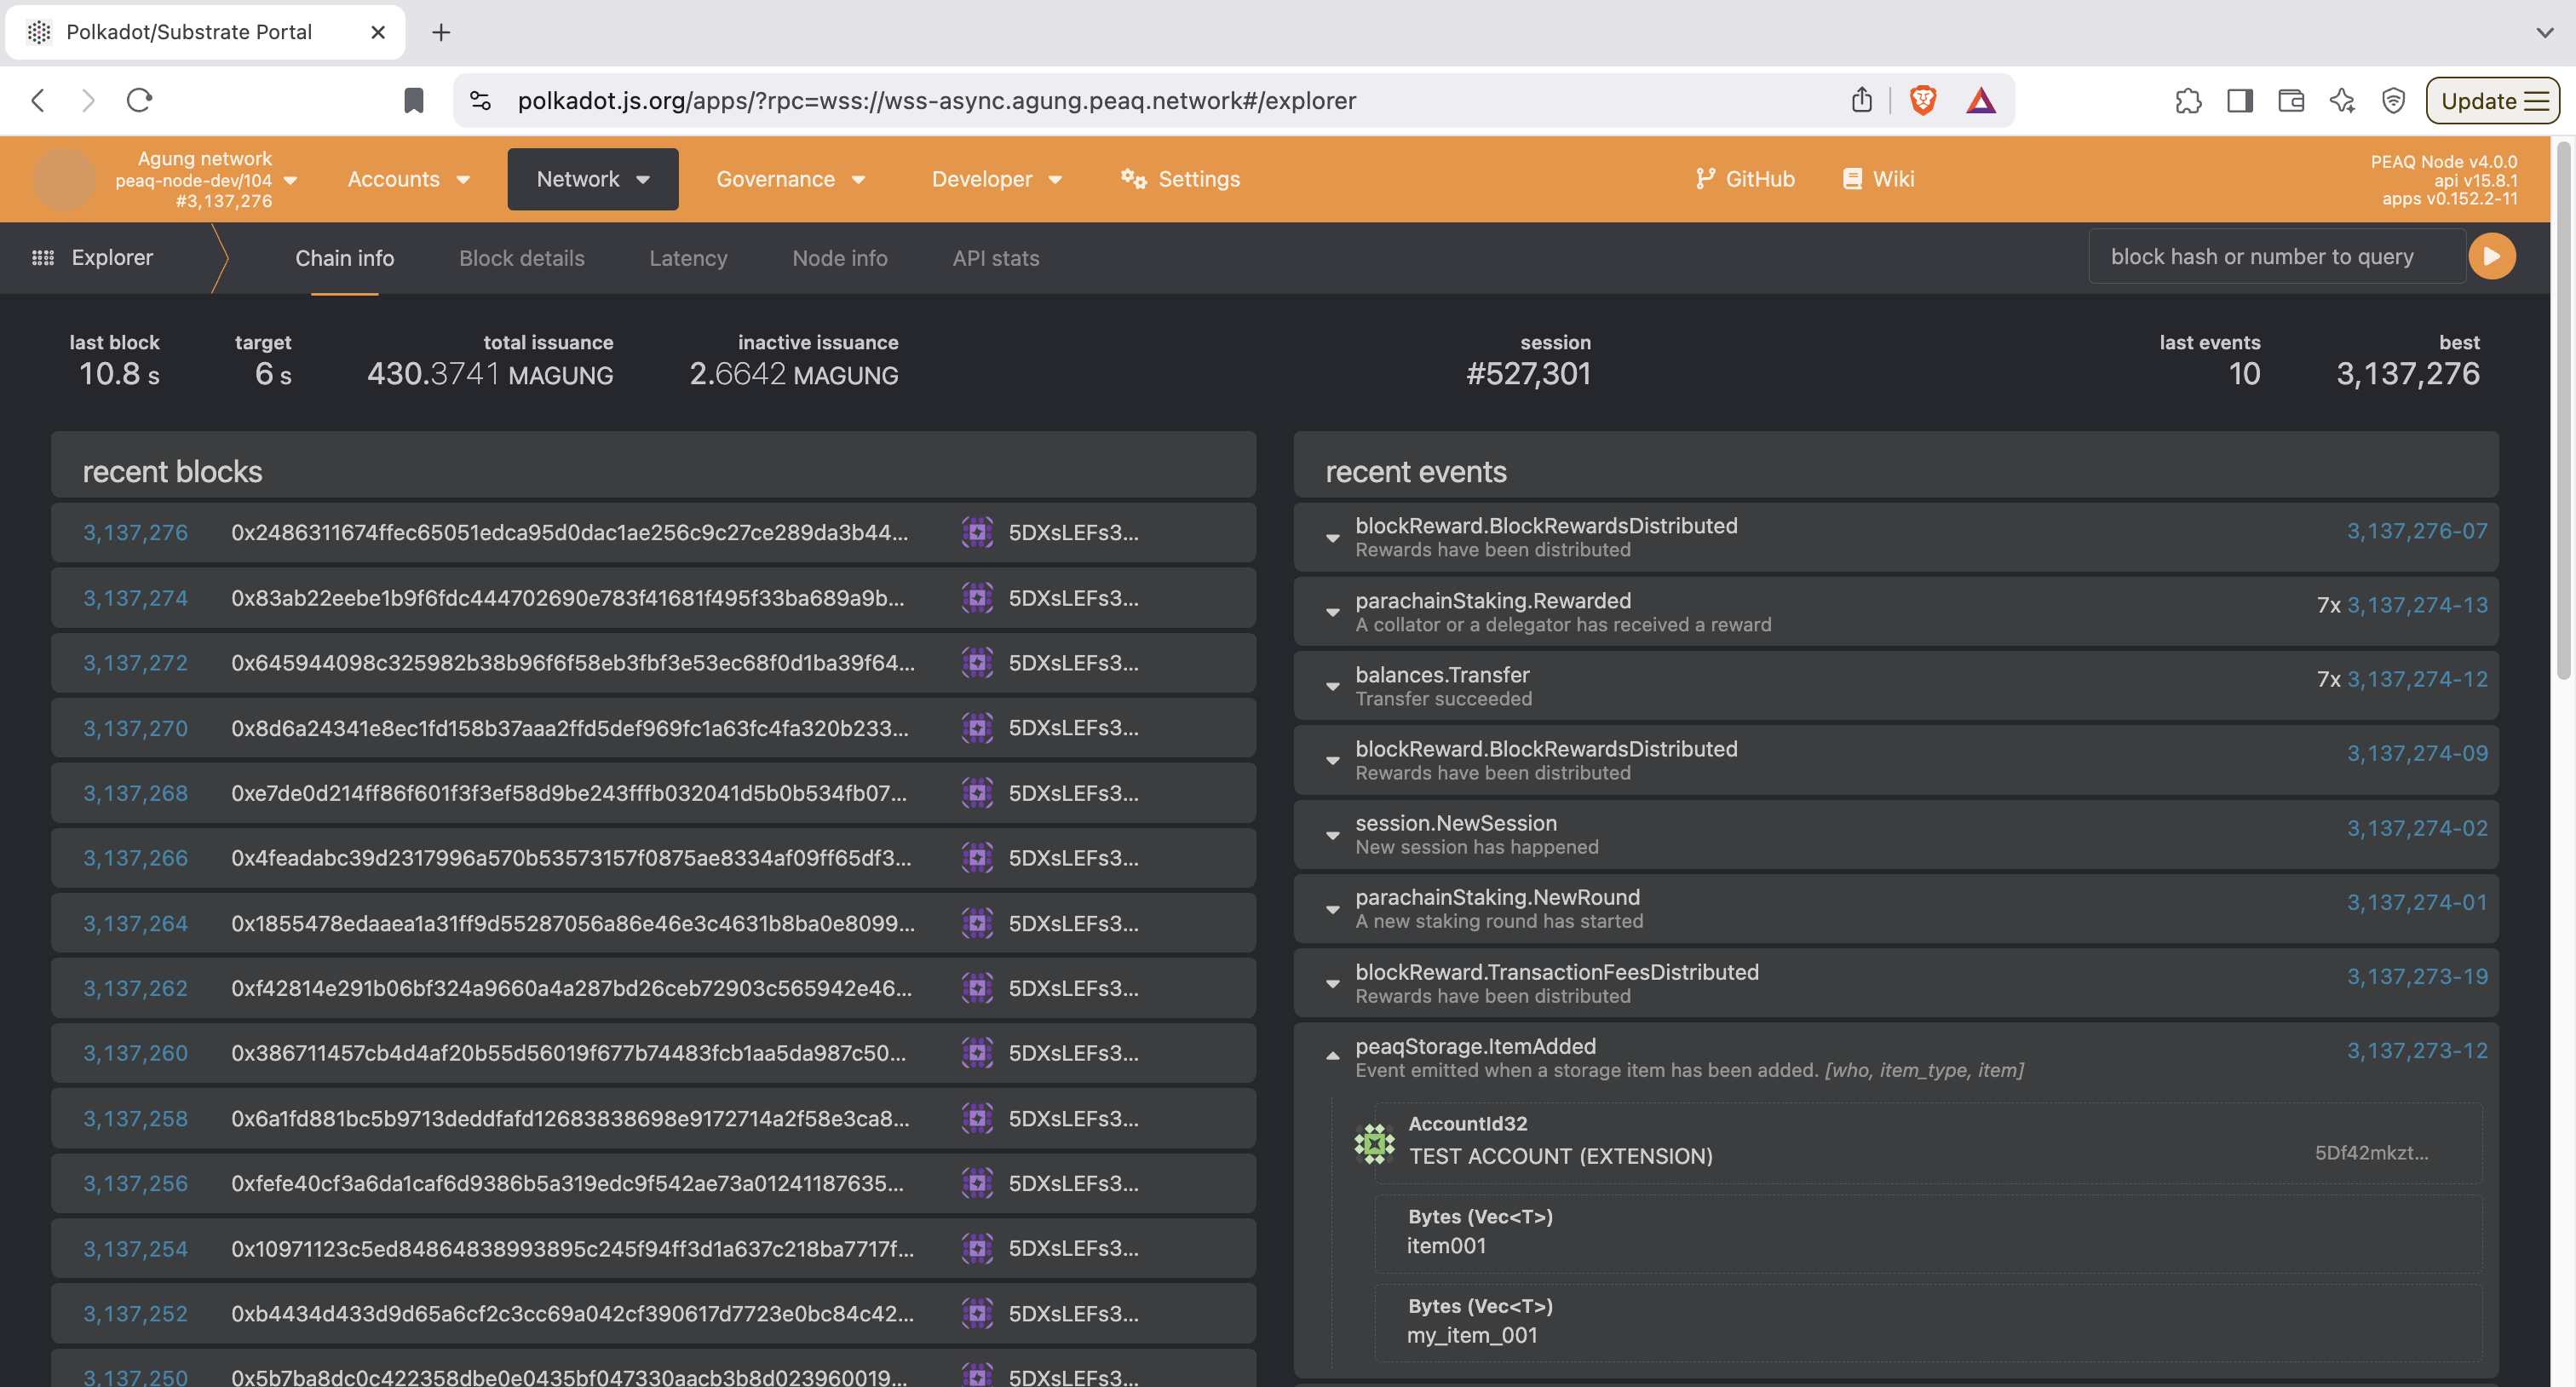Open the Governance dropdown menu
Image resolution: width=2576 pixels, height=1387 pixels.
[790, 179]
